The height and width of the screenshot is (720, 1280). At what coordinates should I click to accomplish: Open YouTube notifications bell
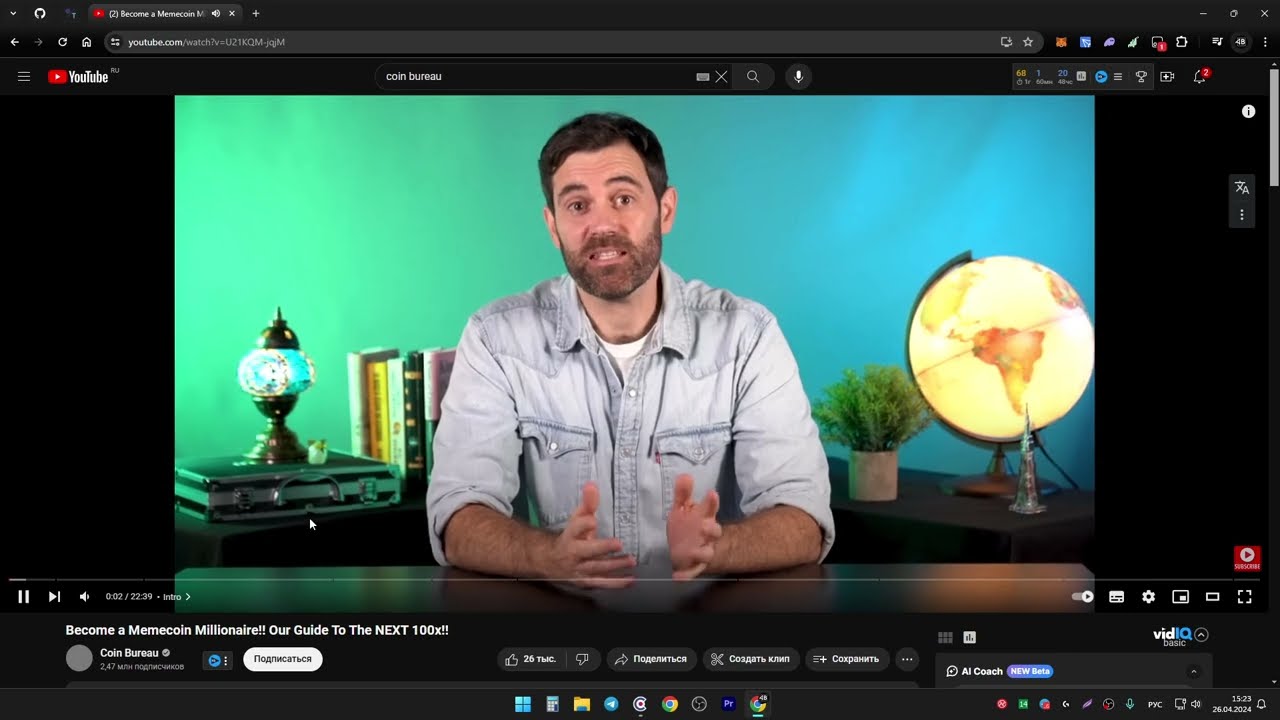tap(1200, 76)
